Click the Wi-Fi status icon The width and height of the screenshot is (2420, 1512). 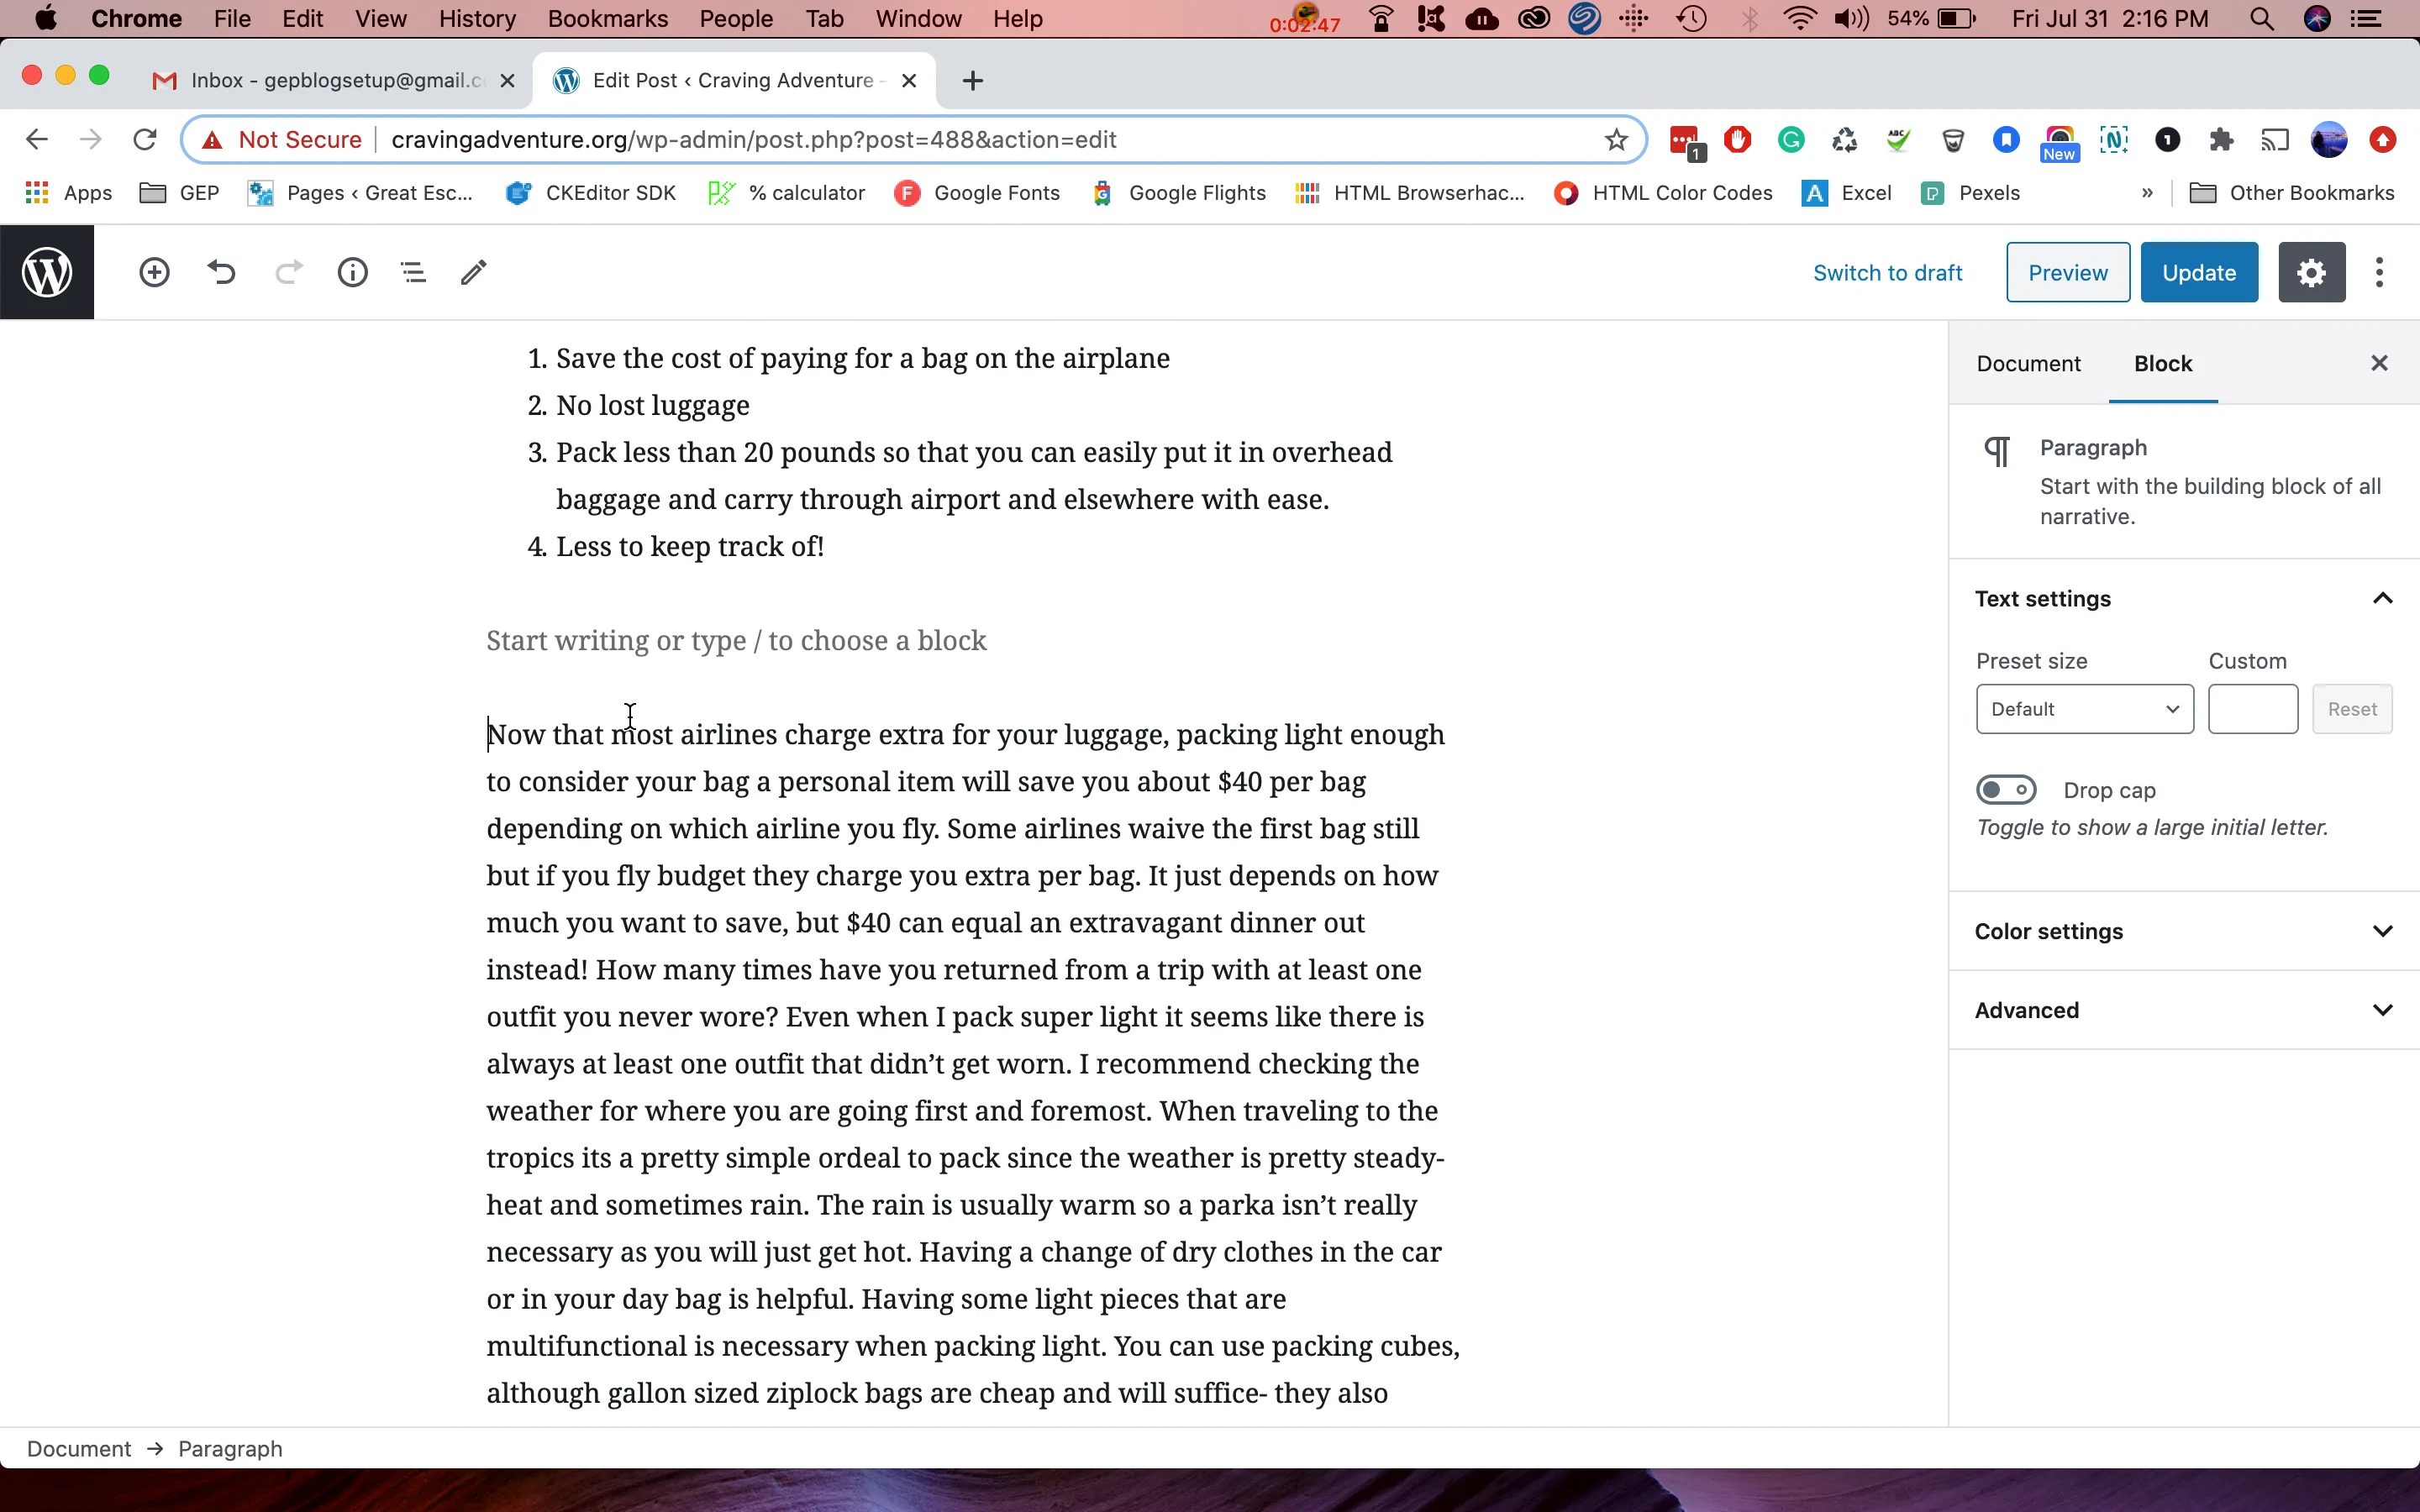pos(1799,19)
